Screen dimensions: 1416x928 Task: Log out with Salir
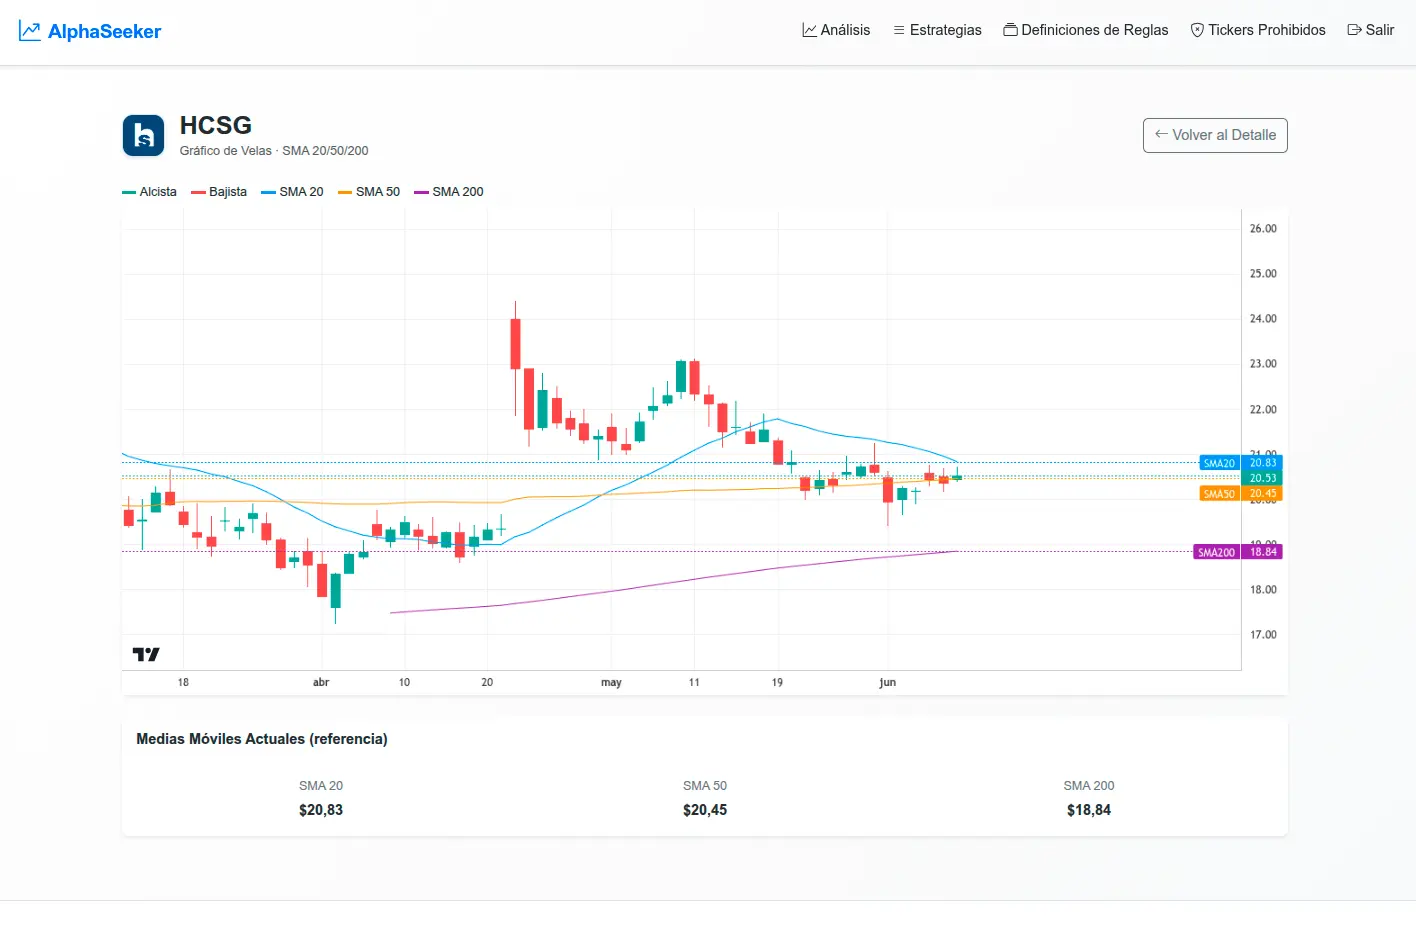1371,30
